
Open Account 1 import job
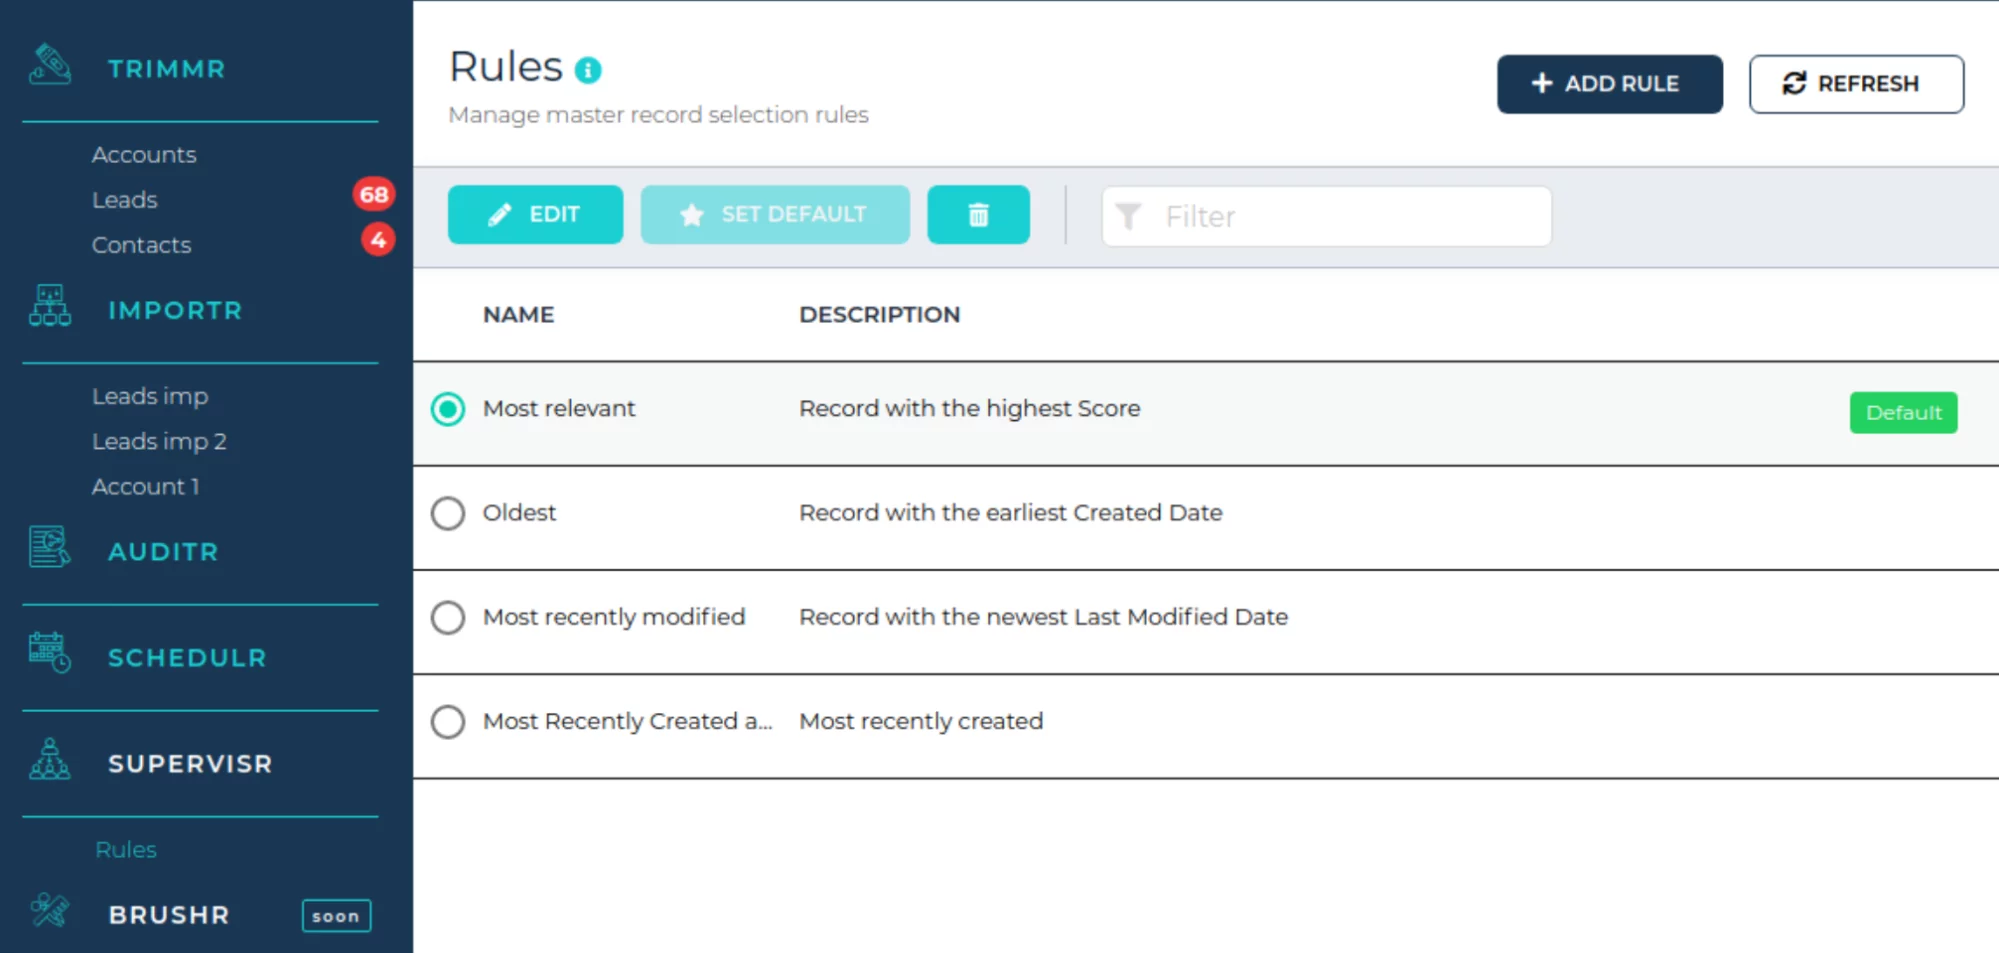click(x=145, y=486)
